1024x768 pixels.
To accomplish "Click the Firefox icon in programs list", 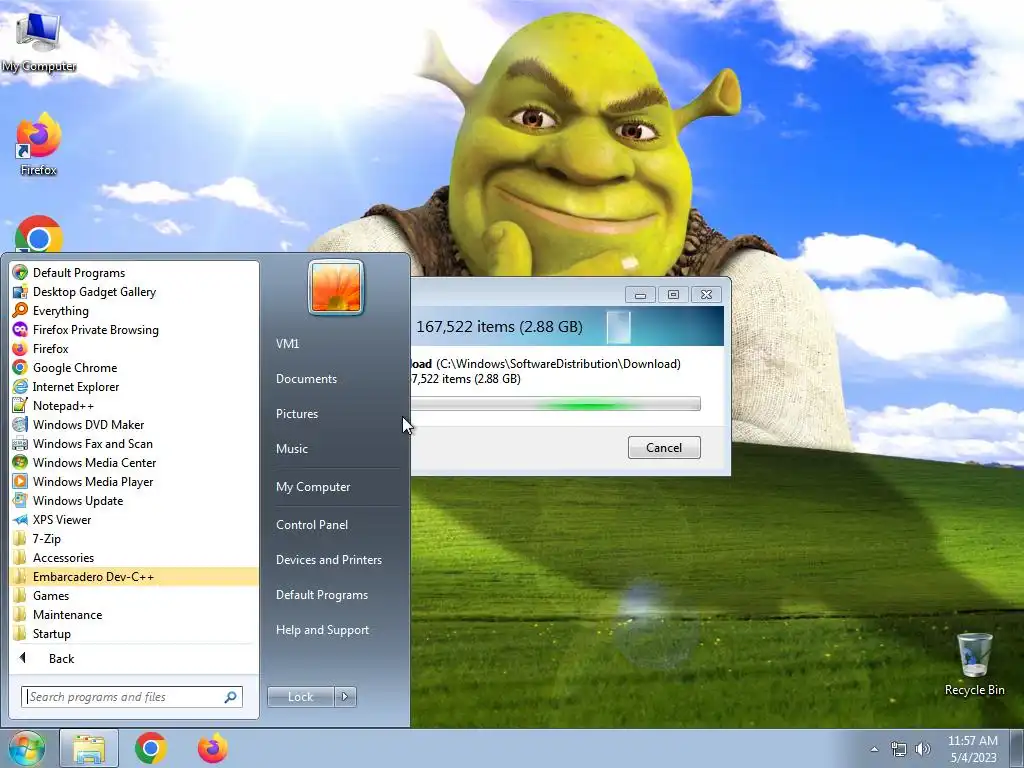I will [20, 348].
